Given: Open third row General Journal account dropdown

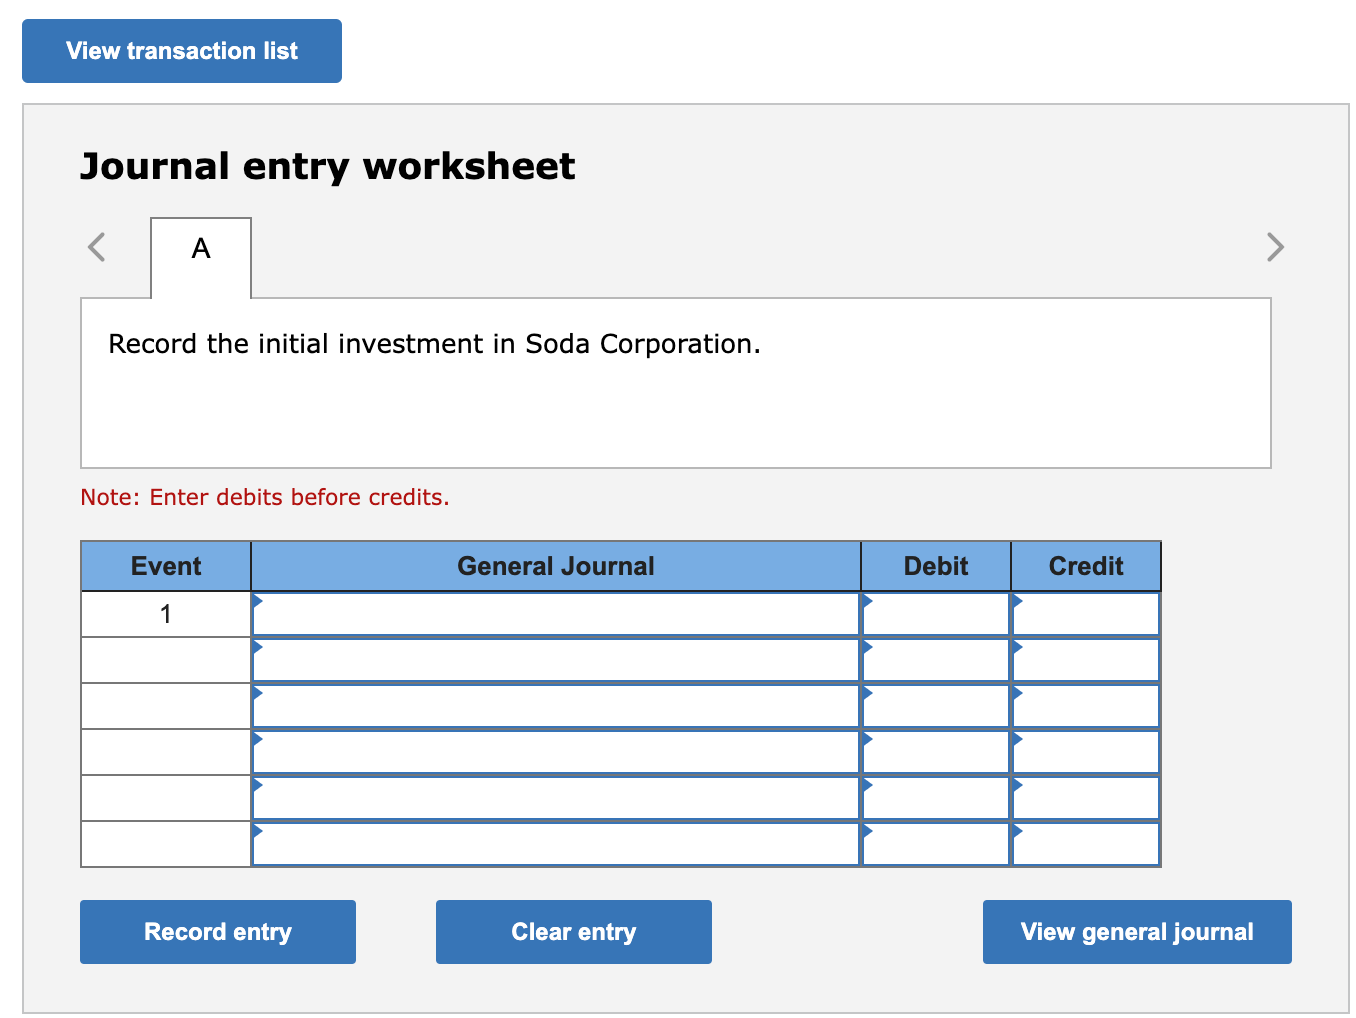Looking at the screenshot, I should point(556,706).
